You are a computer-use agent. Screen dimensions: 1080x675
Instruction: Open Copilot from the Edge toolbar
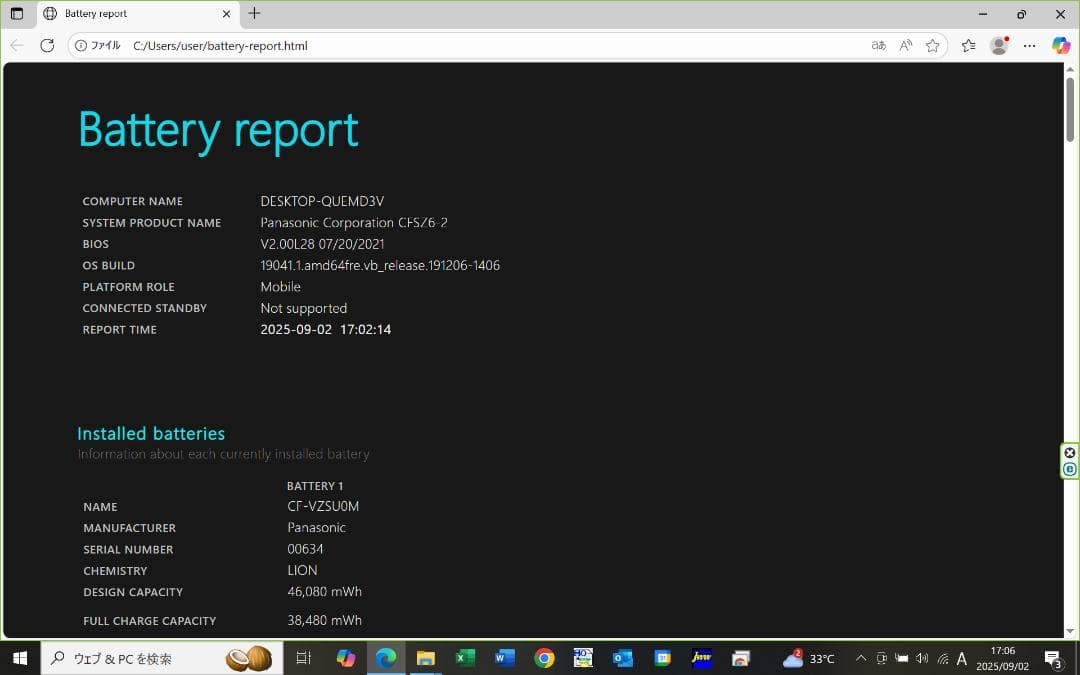click(1060, 45)
